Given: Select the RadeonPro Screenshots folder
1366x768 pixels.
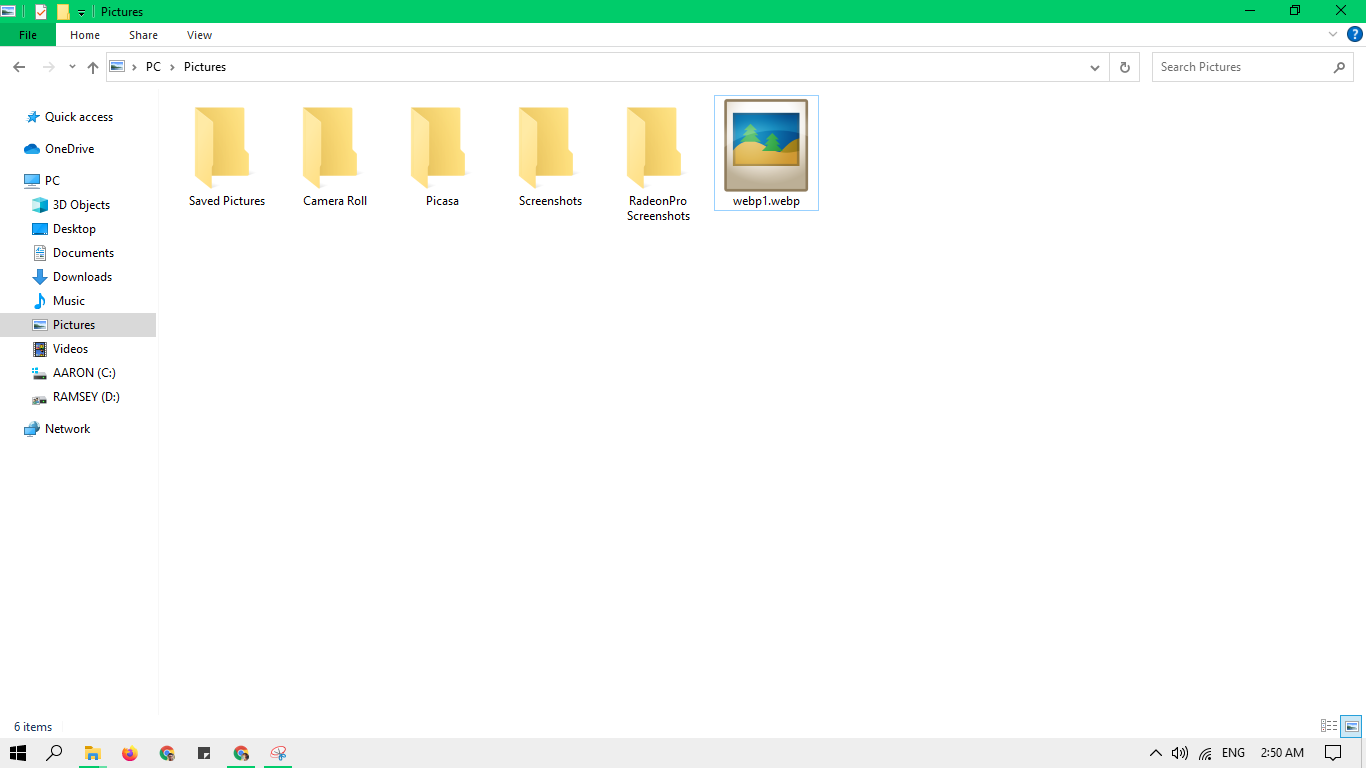Looking at the screenshot, I should [658, 164].
